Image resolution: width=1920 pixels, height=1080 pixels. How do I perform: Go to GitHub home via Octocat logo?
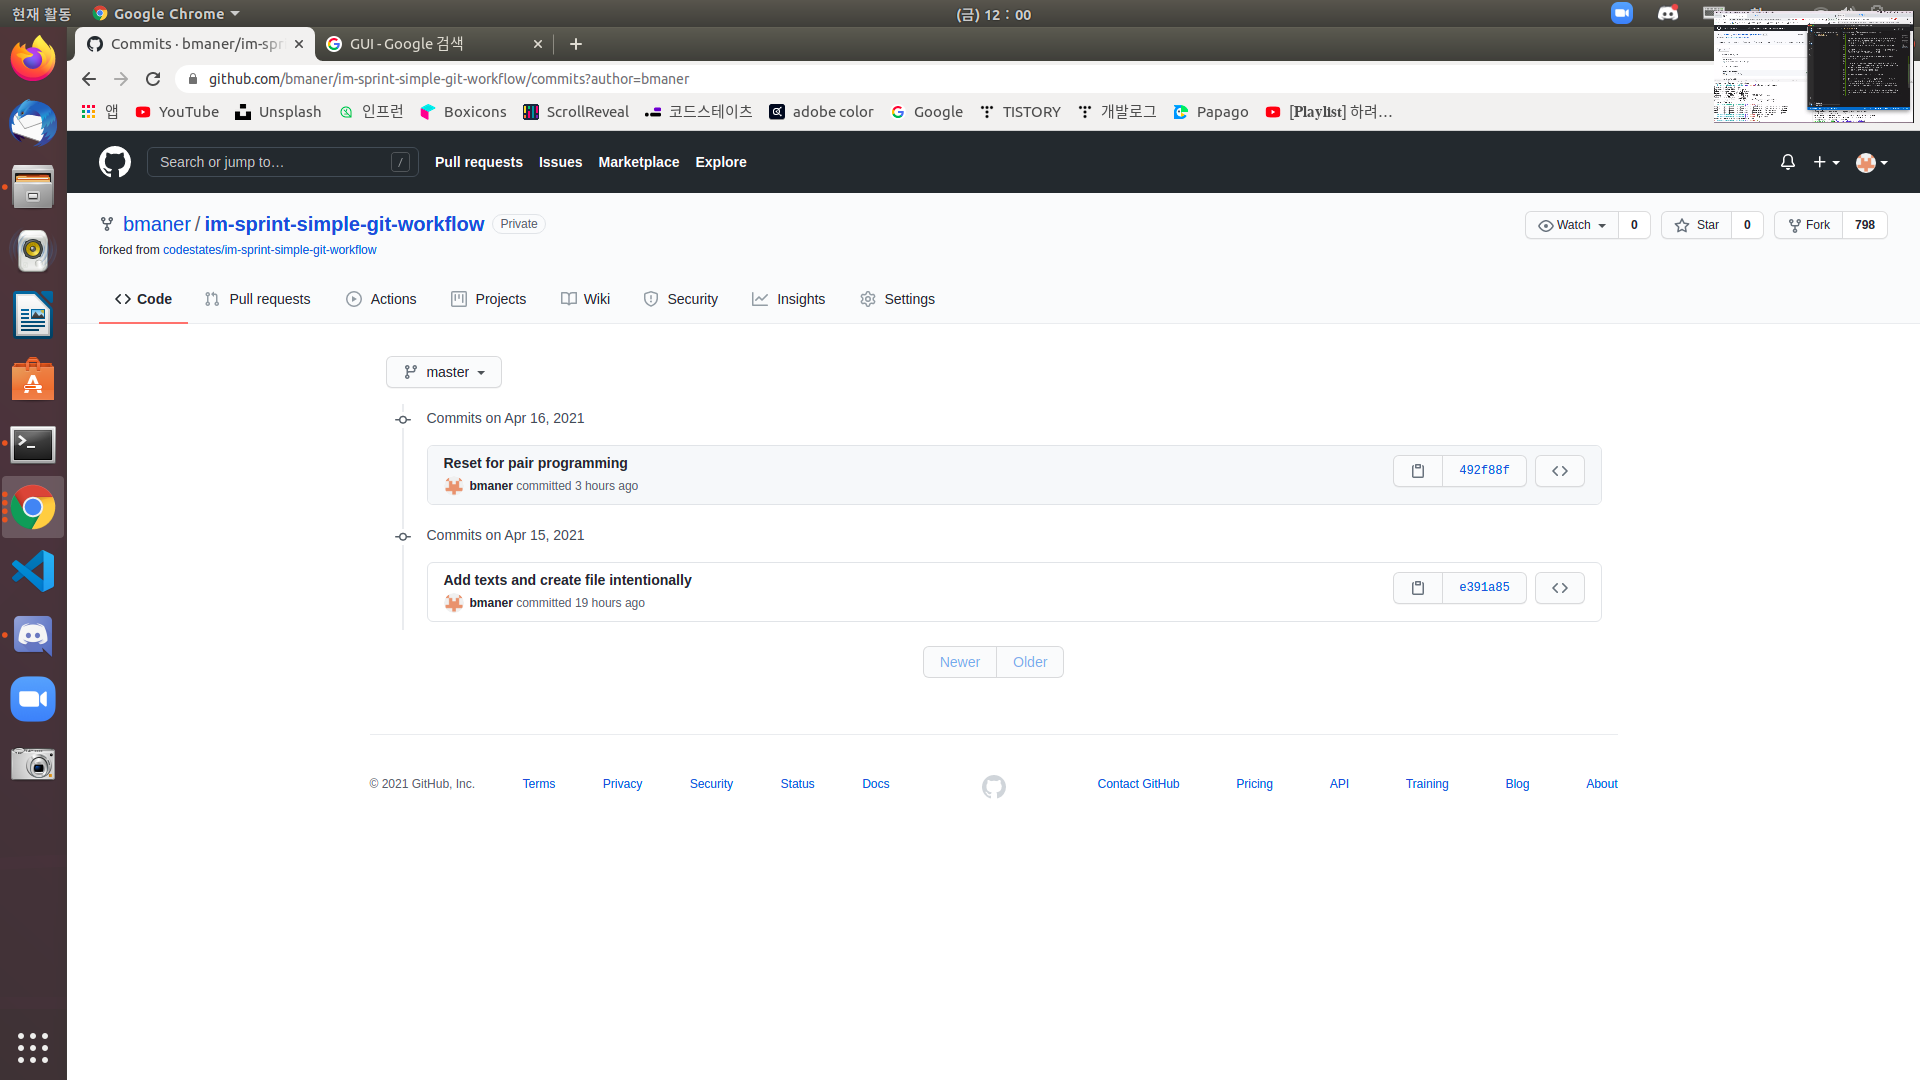pyautogui.click(x=115, y=162)
